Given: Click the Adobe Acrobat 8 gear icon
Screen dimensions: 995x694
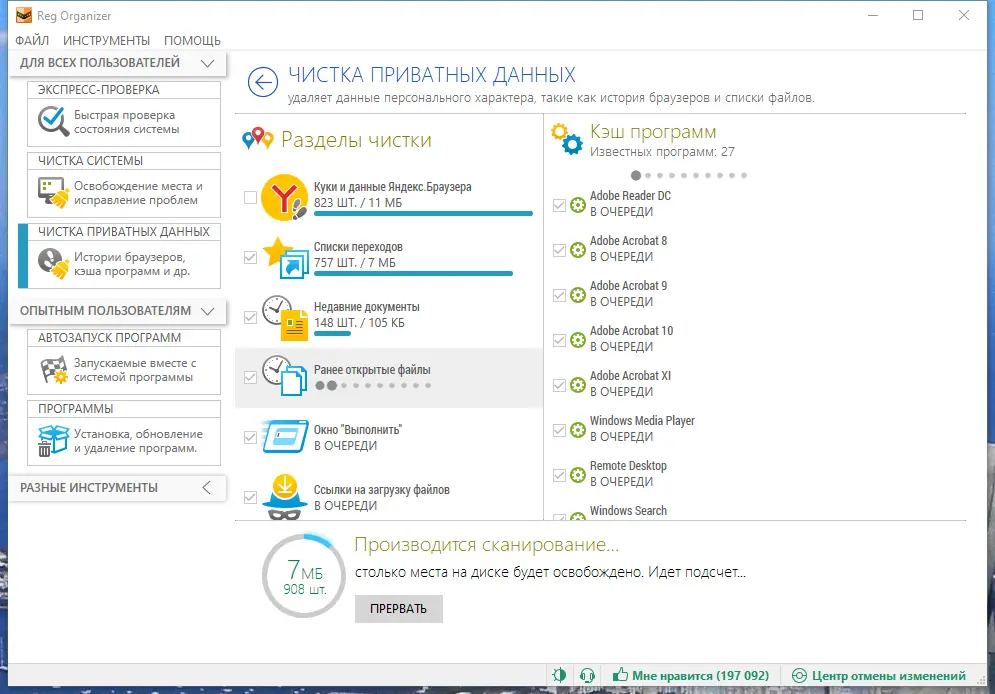Looking at the screenshot, I should pos(577,250).
